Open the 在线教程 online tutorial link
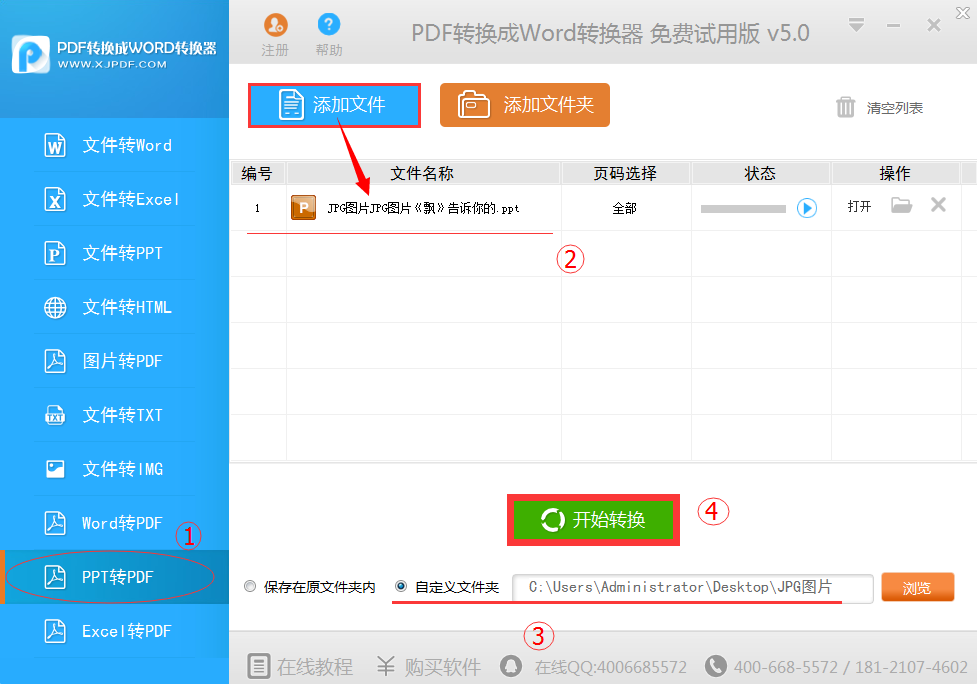 point(315,667)
